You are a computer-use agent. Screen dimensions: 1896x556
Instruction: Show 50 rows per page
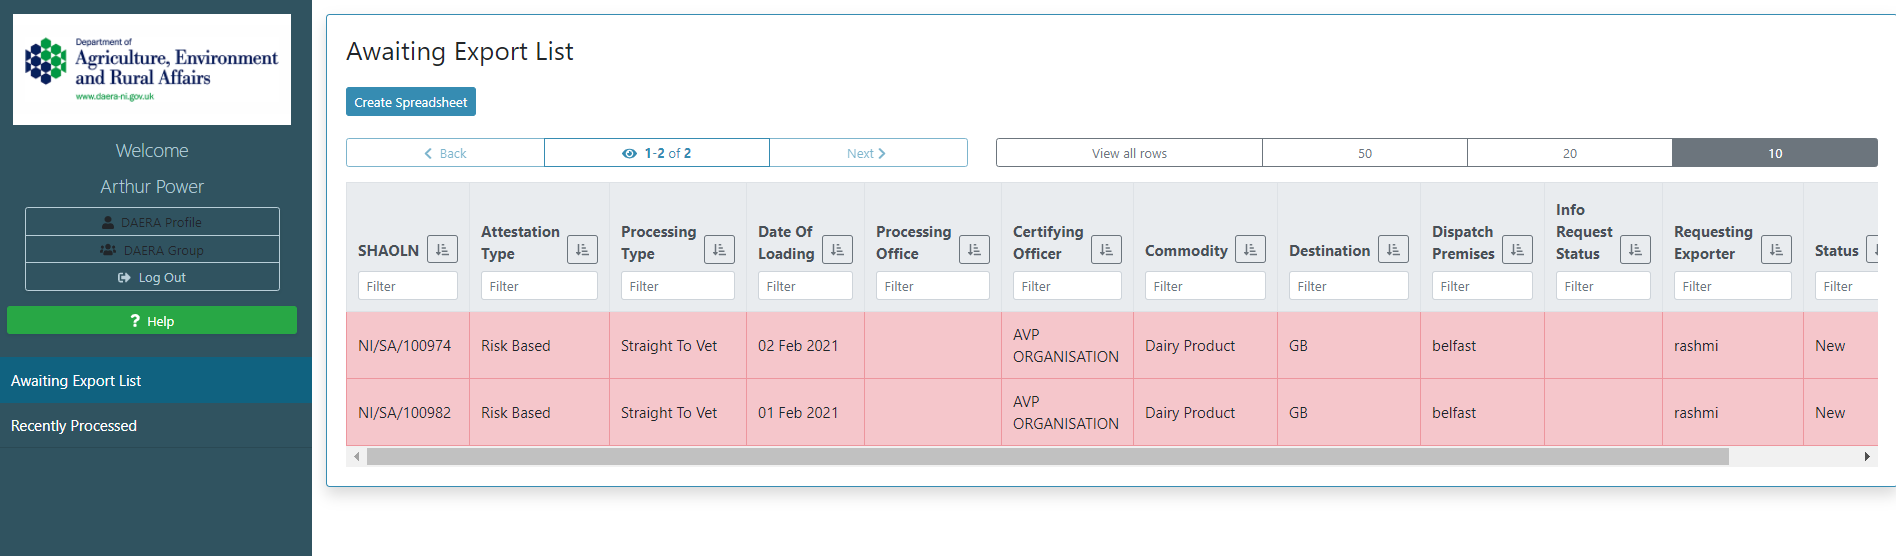1365,153
